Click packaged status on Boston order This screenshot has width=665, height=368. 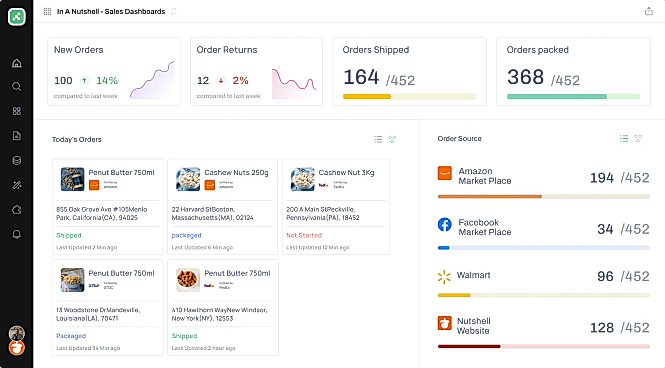tap(186, 235)
